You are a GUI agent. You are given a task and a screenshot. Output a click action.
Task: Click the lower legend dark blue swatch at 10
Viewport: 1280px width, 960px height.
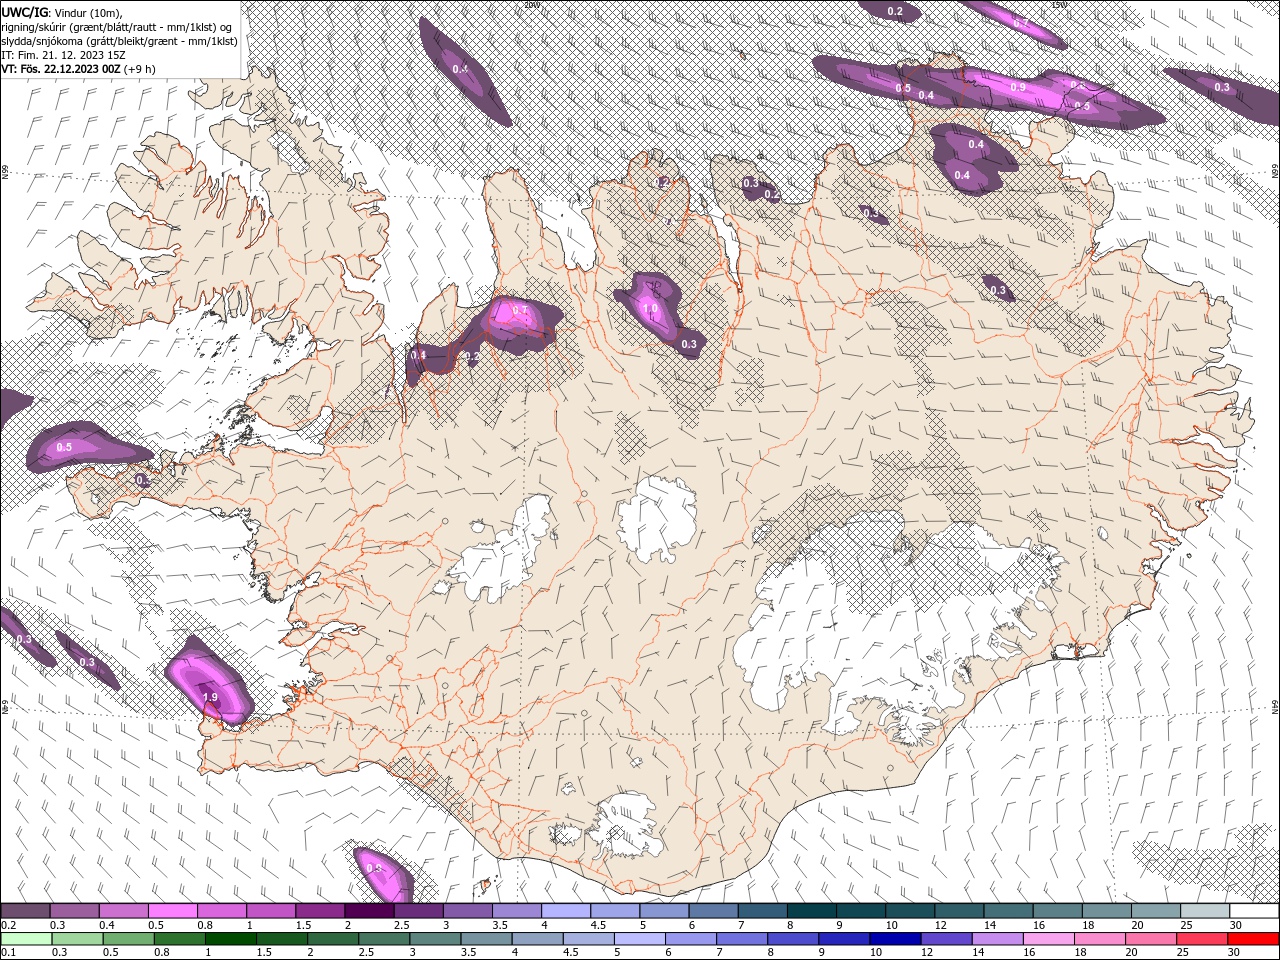pos(895,939)
